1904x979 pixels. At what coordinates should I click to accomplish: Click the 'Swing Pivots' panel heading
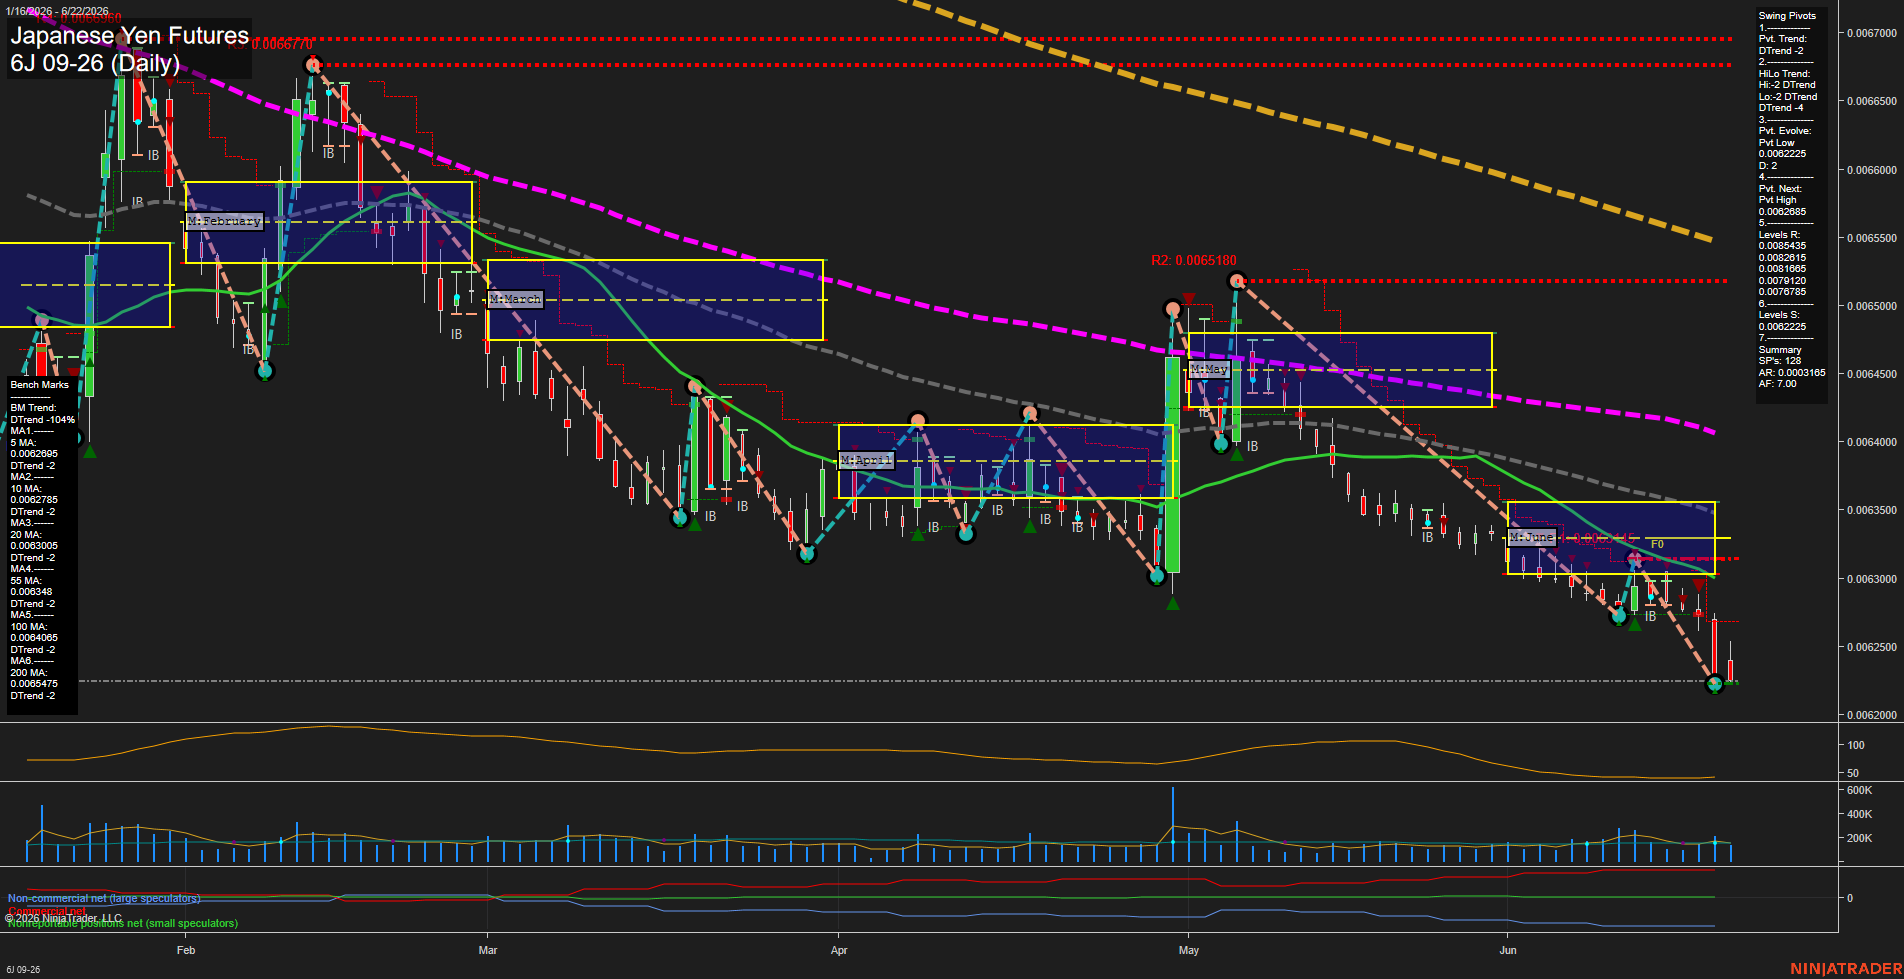1787,16
